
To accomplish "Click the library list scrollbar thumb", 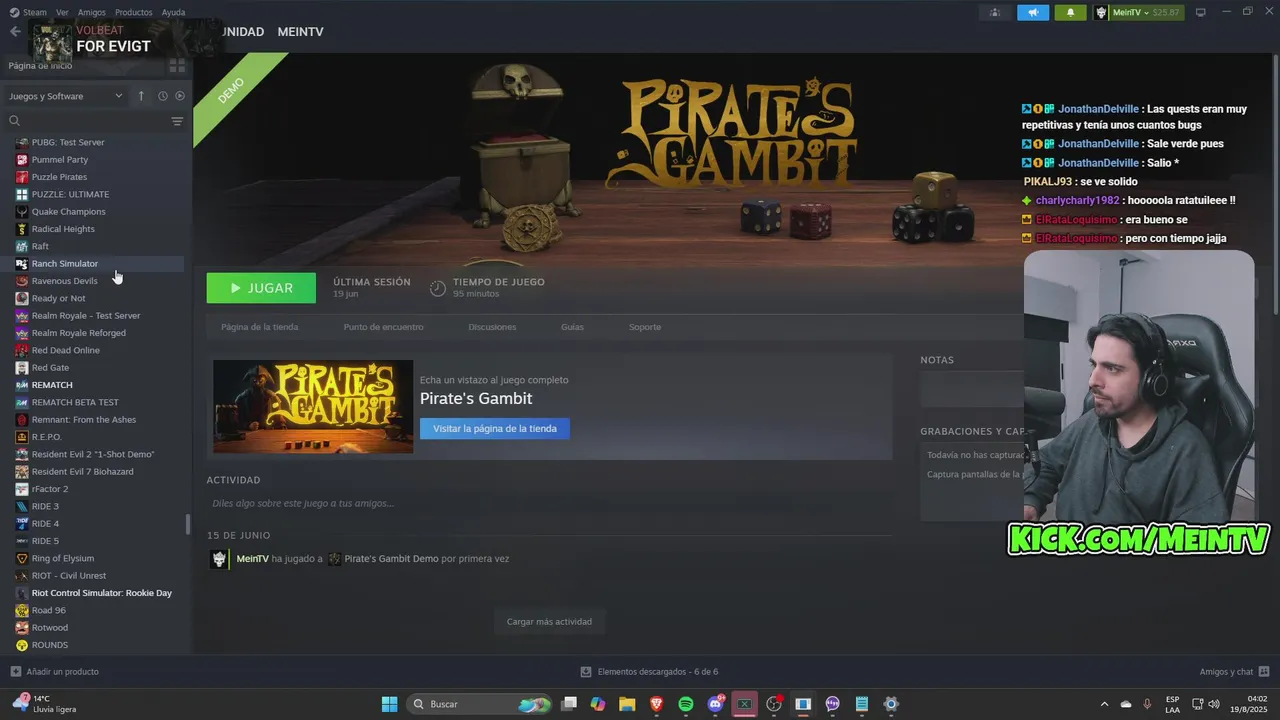I will [x=188, y=524].
